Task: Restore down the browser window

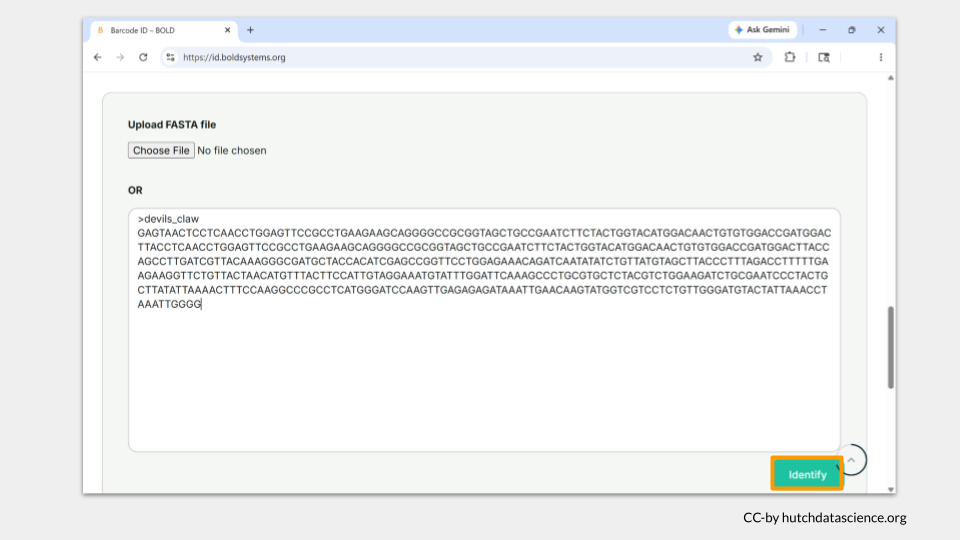Action: click(852, 30)
